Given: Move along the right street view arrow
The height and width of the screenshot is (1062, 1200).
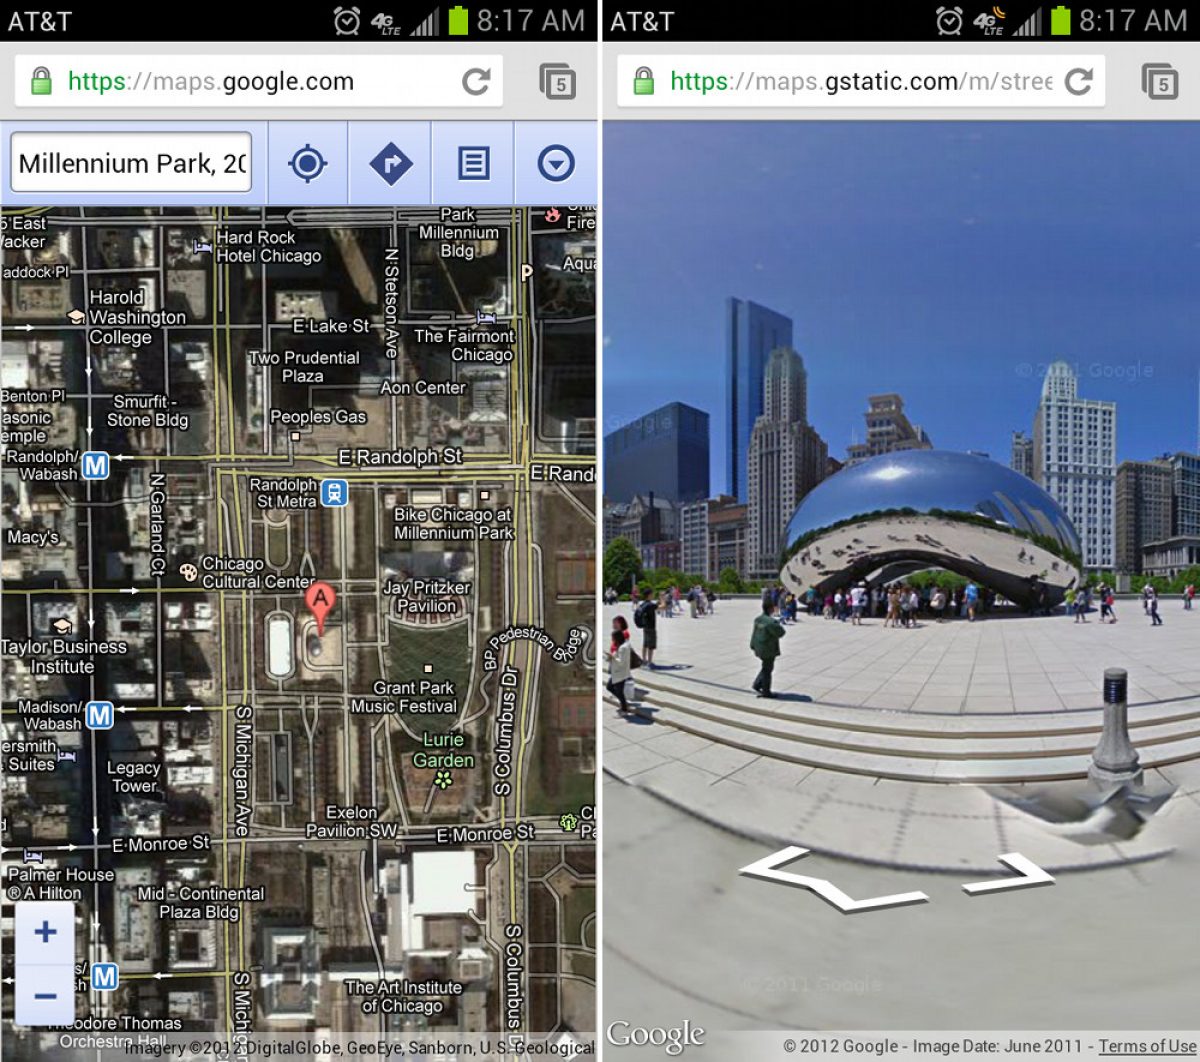Looking at the screenshot, I should (x=1010, y=873).
